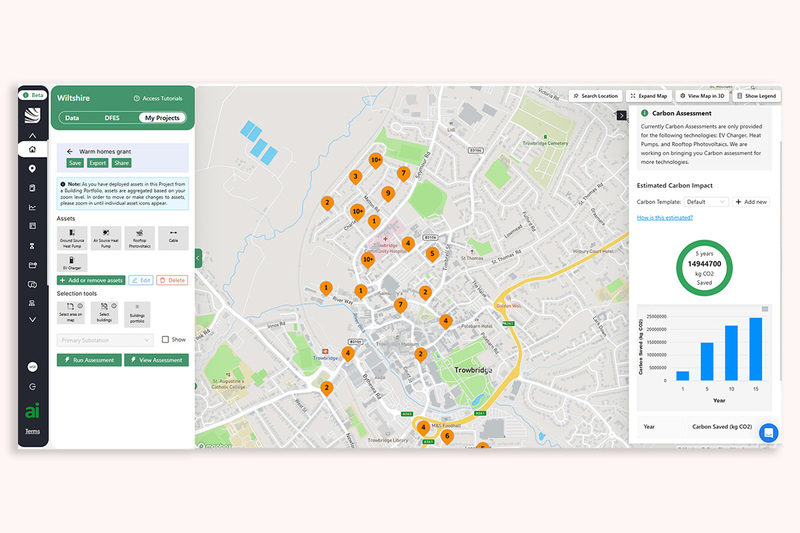
Task: Select the Ground Source Heat Pump asset
Action: point(72,237)
